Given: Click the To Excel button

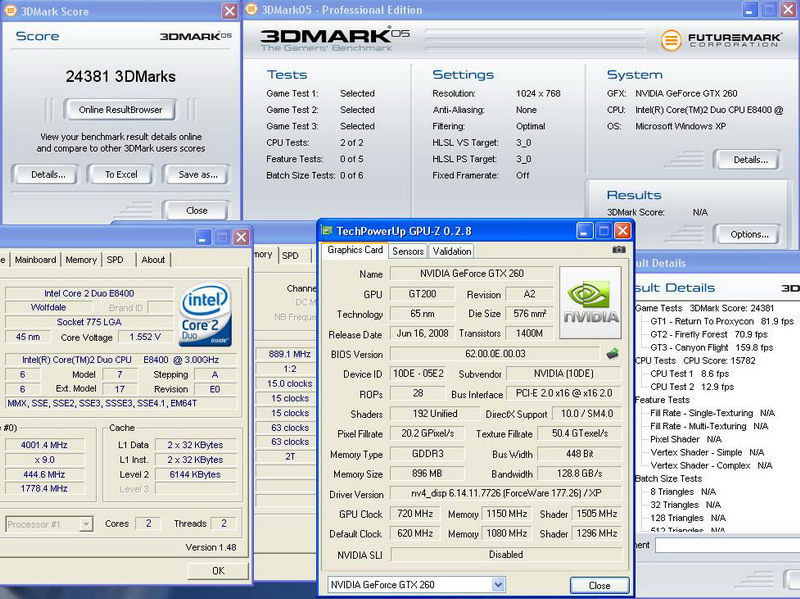Looking at the screenshot, I should (121, 174).
